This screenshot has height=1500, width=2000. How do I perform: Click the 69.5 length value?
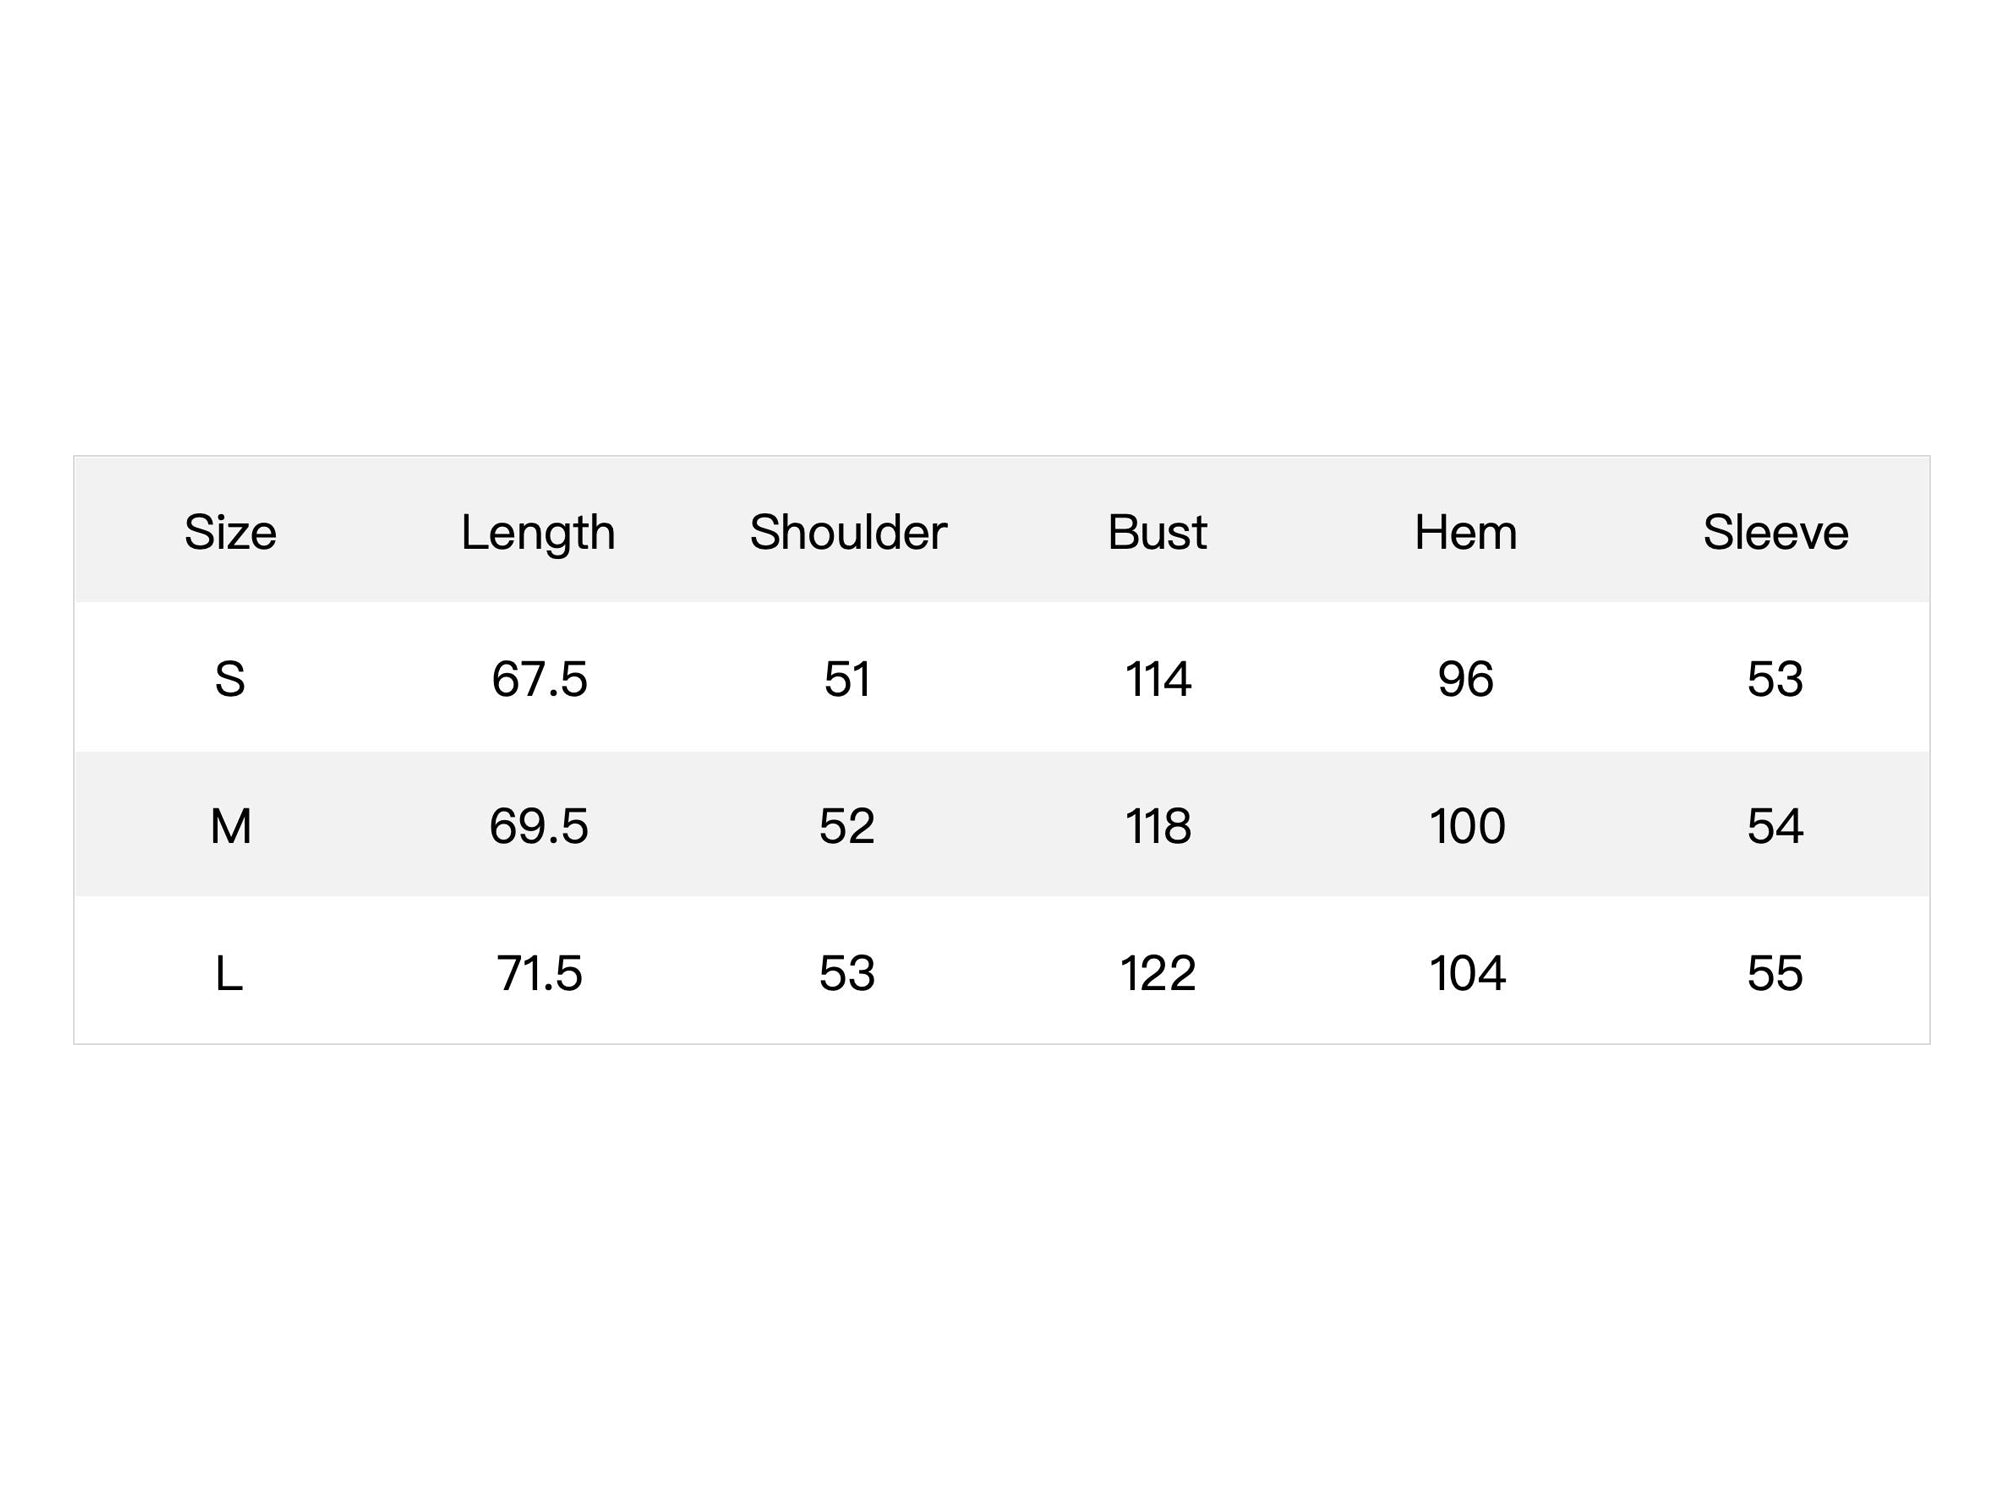coord(539,827)
